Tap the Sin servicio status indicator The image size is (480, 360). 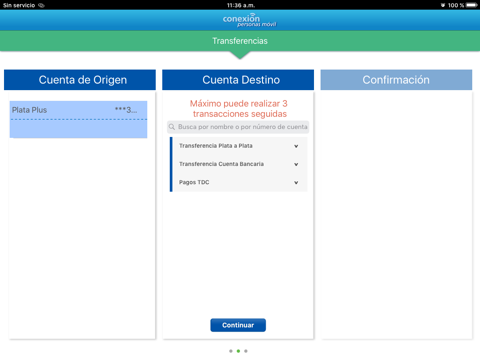click(19, 5)
